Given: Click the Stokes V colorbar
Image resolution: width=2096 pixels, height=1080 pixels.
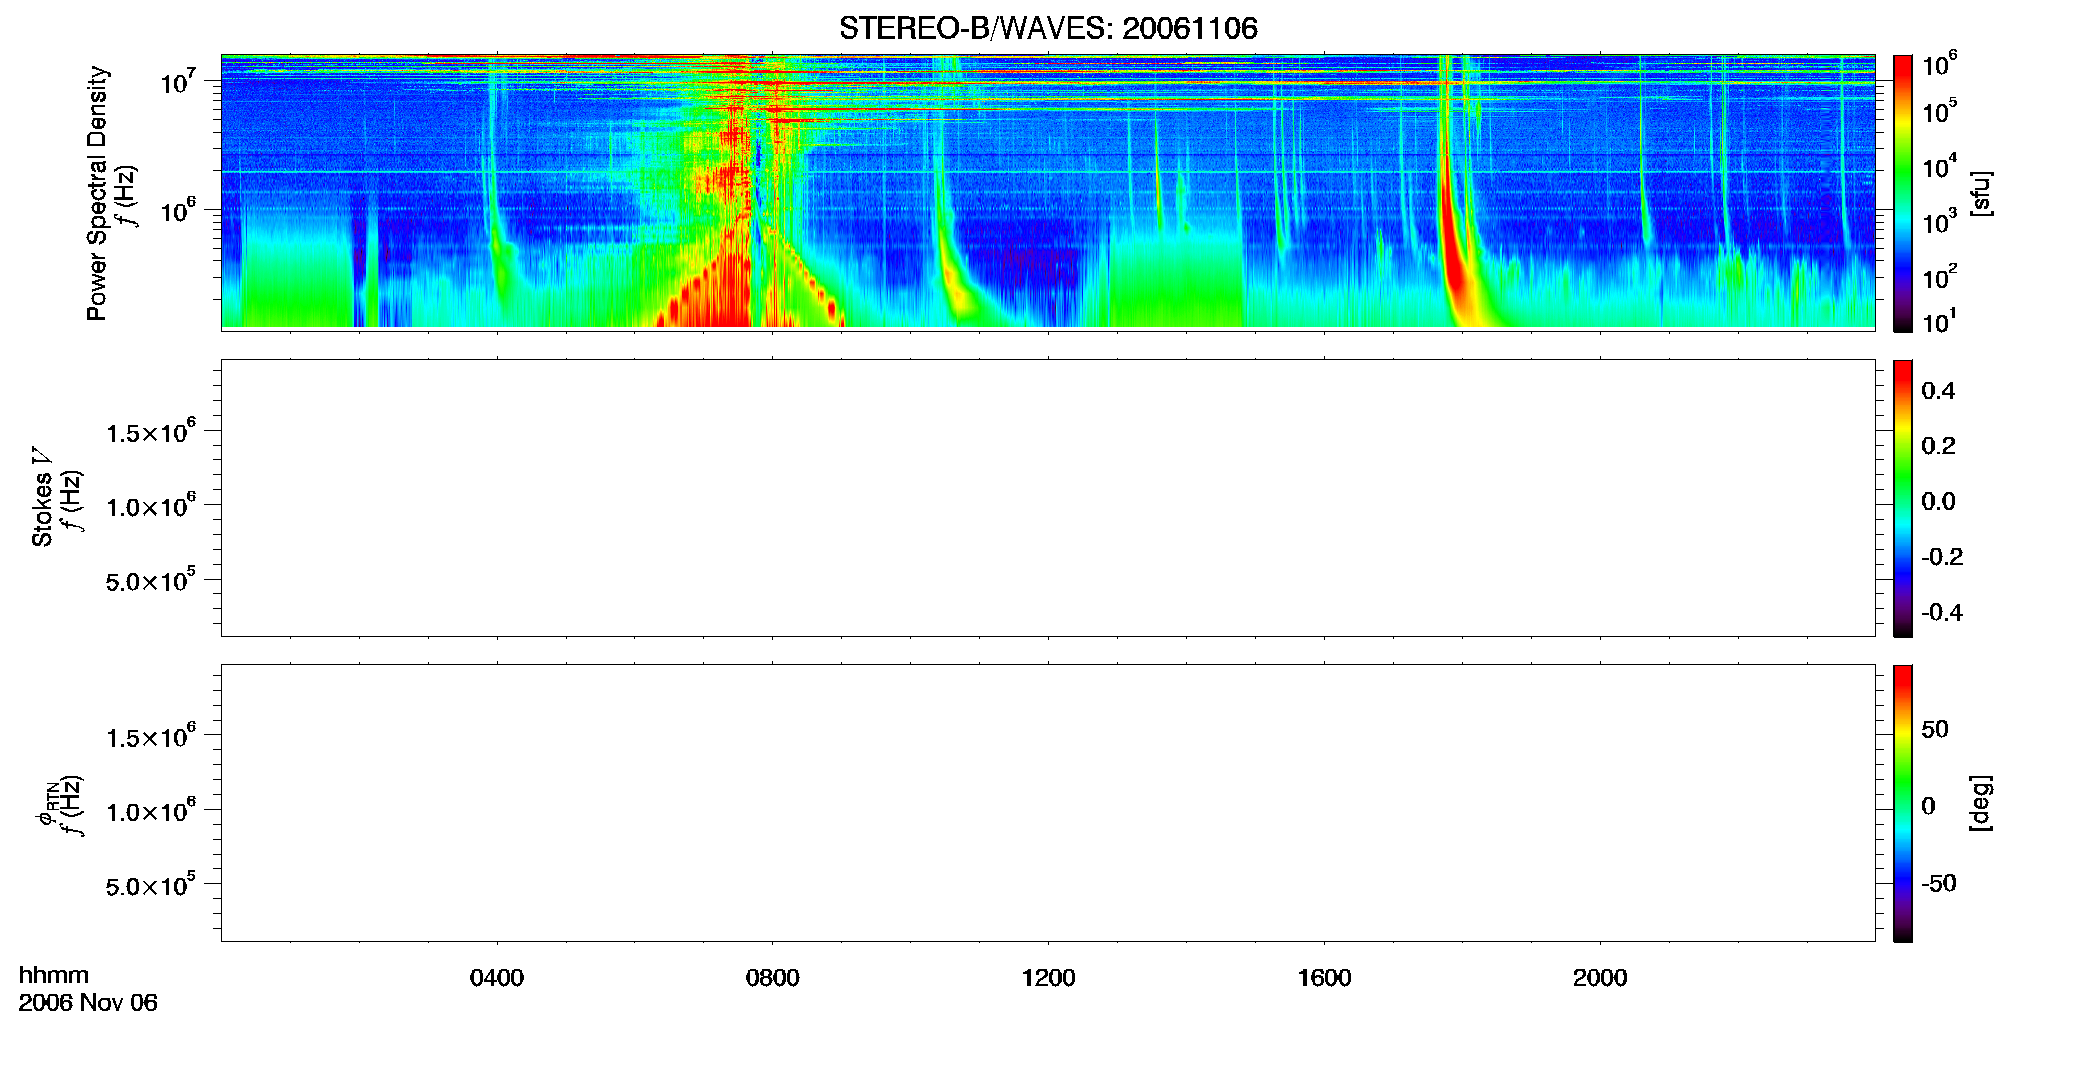Looking at the screenshot, I should [1903, 498].
